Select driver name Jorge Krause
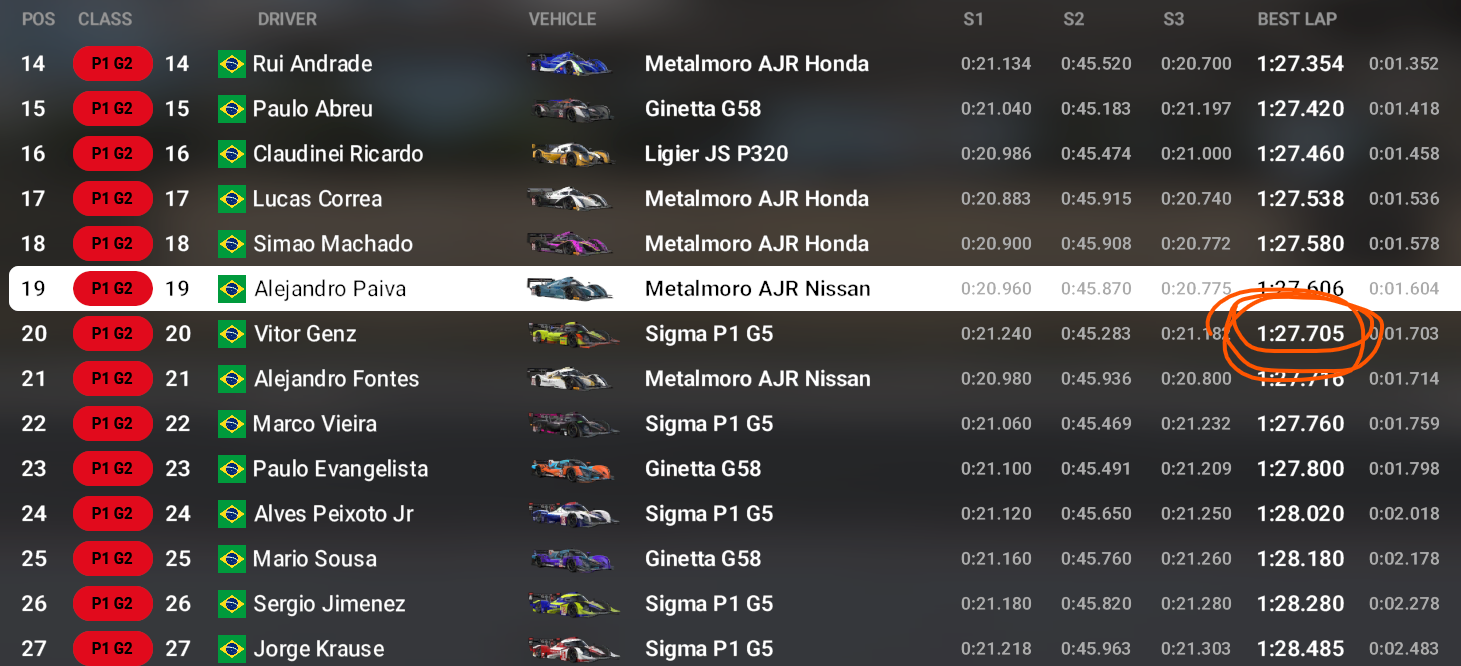1461x666 pixels. click(318, 649)
